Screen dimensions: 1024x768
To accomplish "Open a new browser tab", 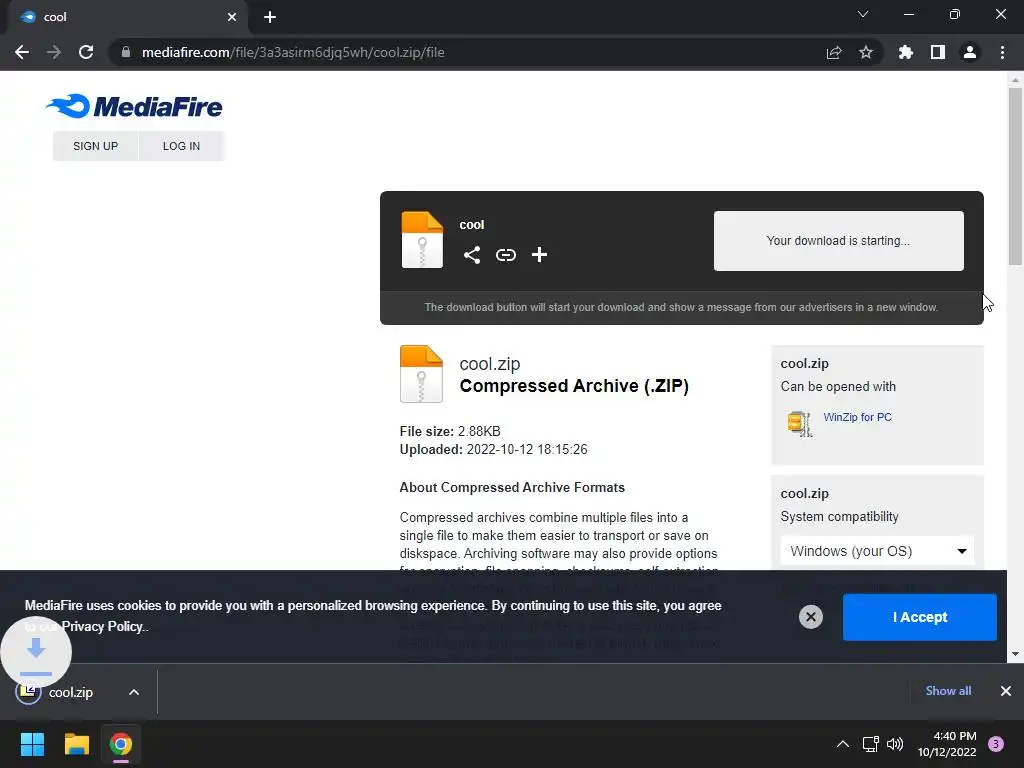I will [x=270, y=17].
